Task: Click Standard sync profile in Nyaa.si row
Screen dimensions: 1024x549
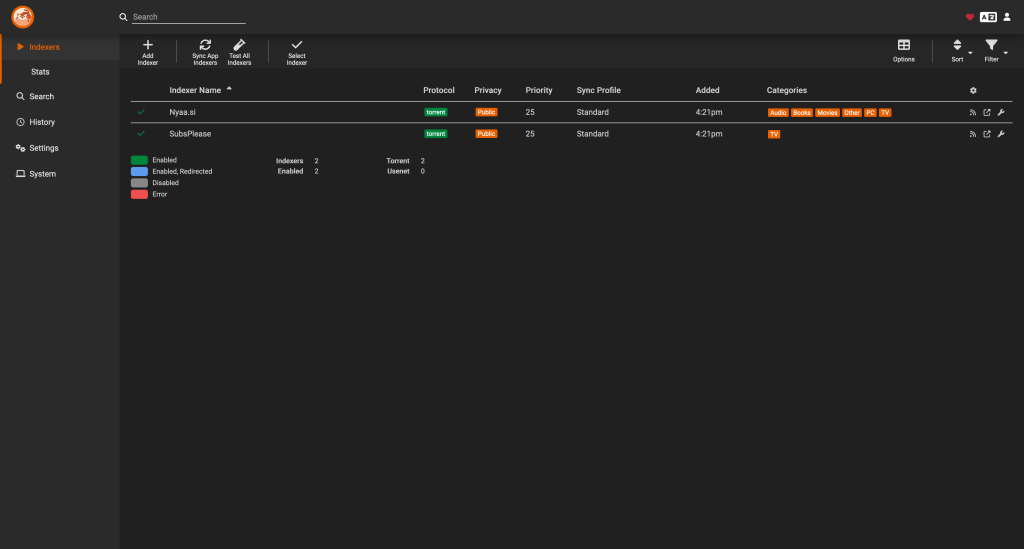Action: tap(592, 112)
